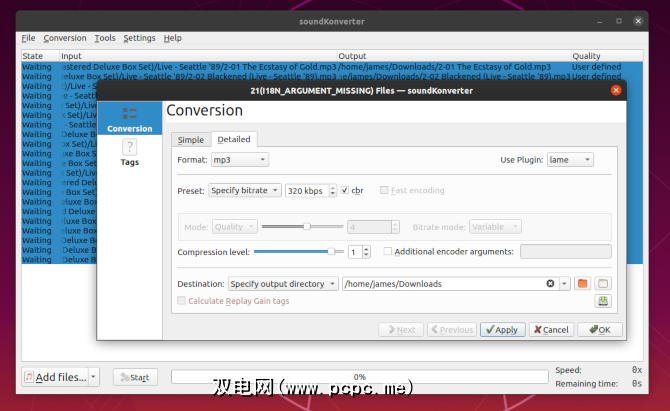Click the Apply button
The image size is (670, 411).
click(502, 330)
